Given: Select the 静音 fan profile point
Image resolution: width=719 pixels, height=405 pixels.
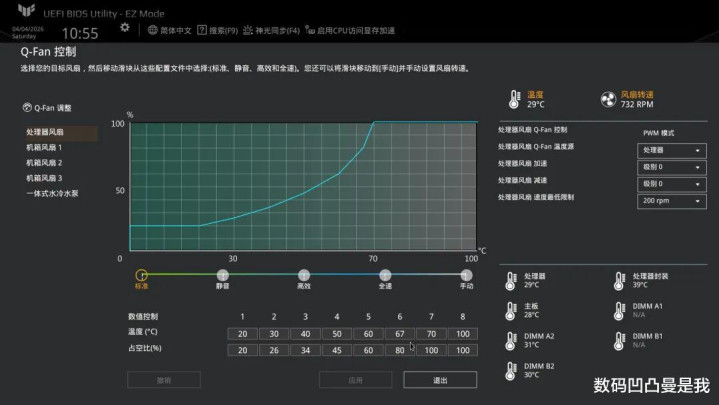Looking at the screenshot, I should click(x=223, y=274).
